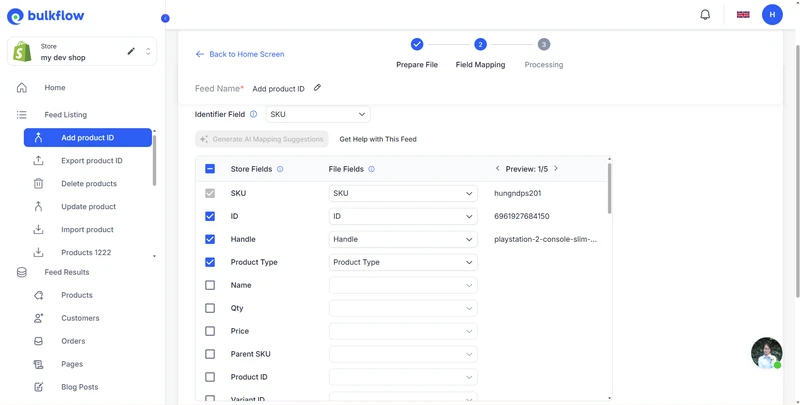The height and width of the screenshot is (405, 800).
Task: Open Orders feed results
Action: point(73,341)
